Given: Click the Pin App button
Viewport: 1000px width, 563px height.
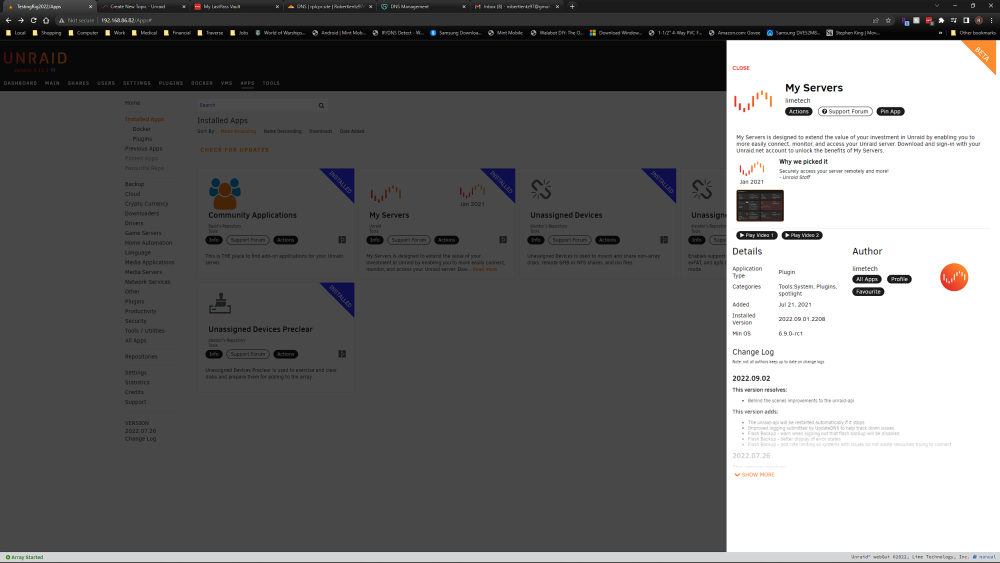Looking at the screenshot, I should 890,112.
